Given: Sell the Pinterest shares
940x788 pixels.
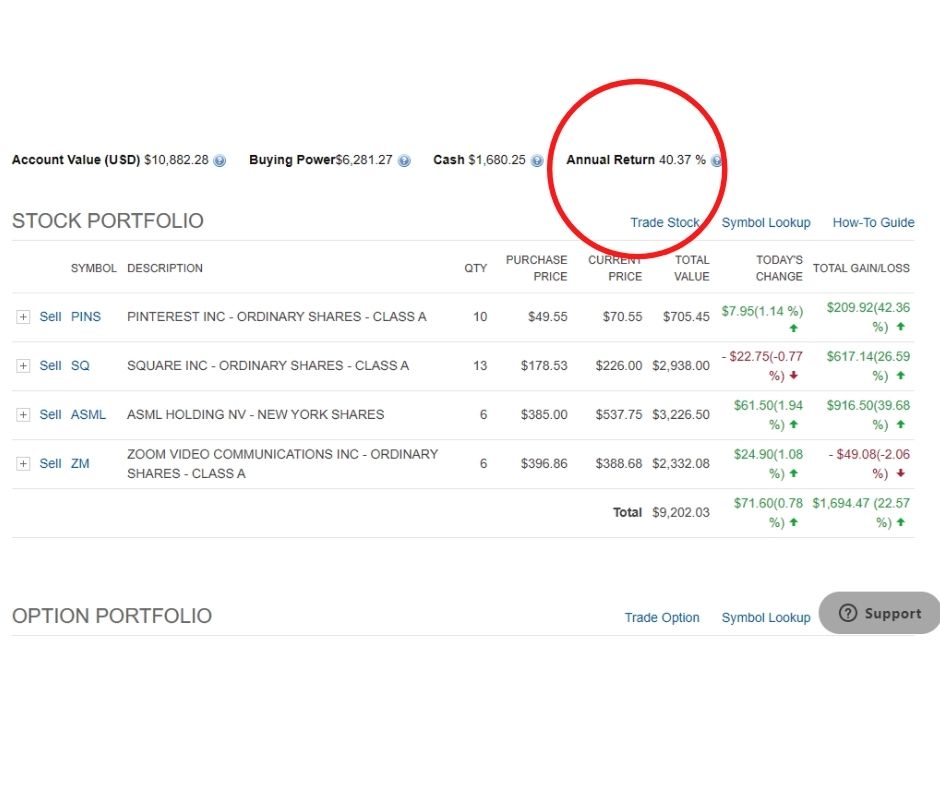Looking at the screenshot, I should pos(50,316).
